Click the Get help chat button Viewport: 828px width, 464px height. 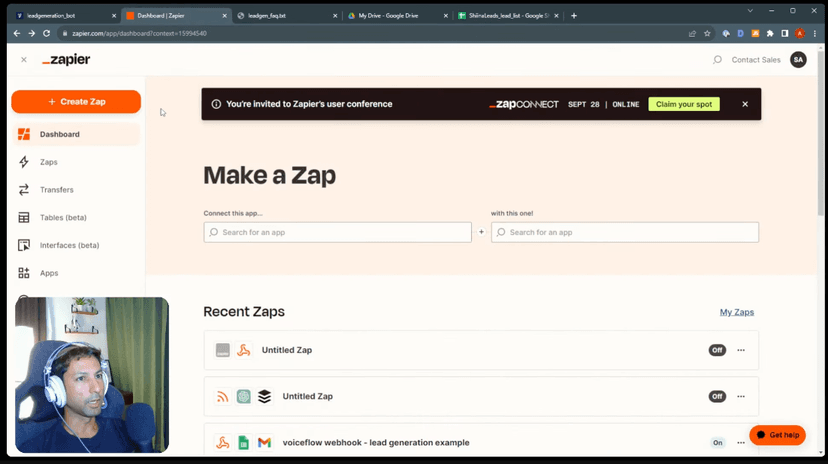tap(777, 435)
